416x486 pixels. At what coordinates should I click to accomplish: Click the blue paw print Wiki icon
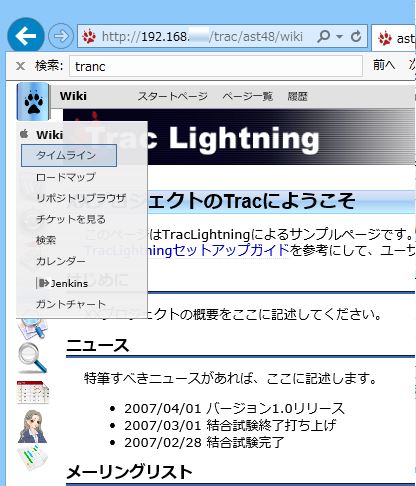tap(33, 102)
